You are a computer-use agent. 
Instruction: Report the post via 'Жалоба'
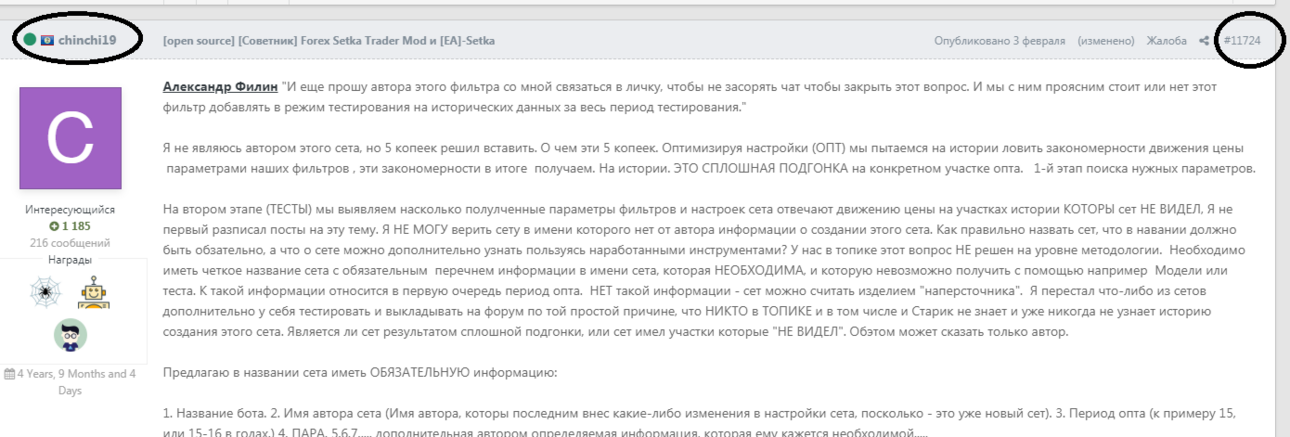click(x=1166, y=41)
